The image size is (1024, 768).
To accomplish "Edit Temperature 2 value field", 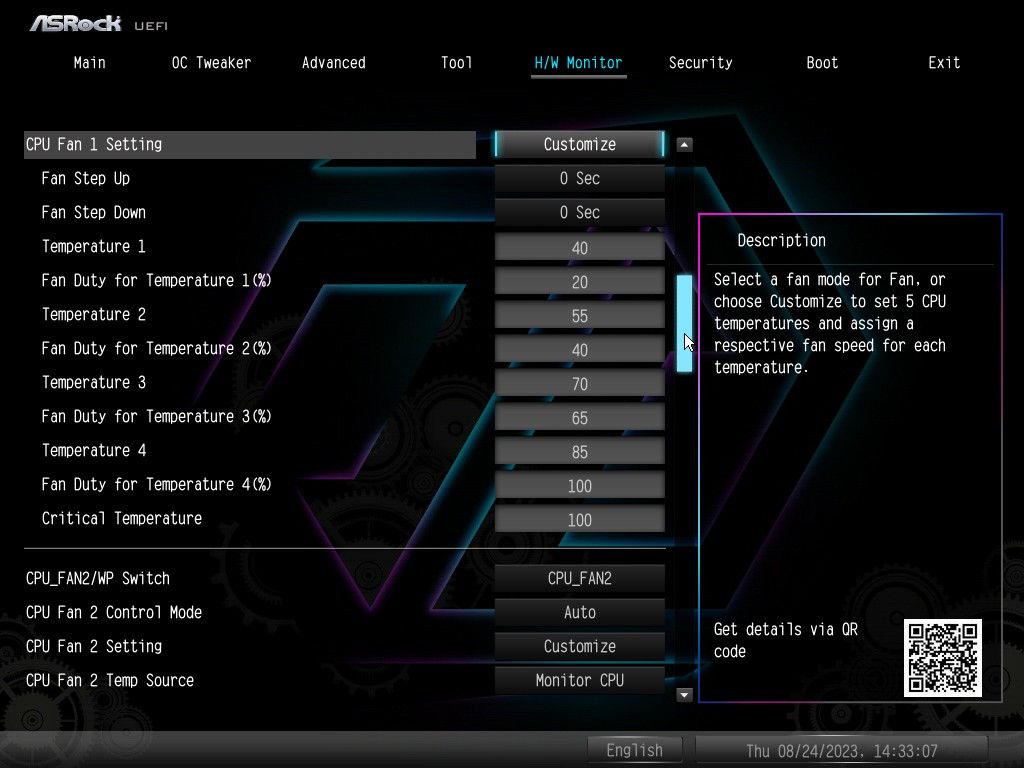I will pyautogui.click(x=580, y=315).
